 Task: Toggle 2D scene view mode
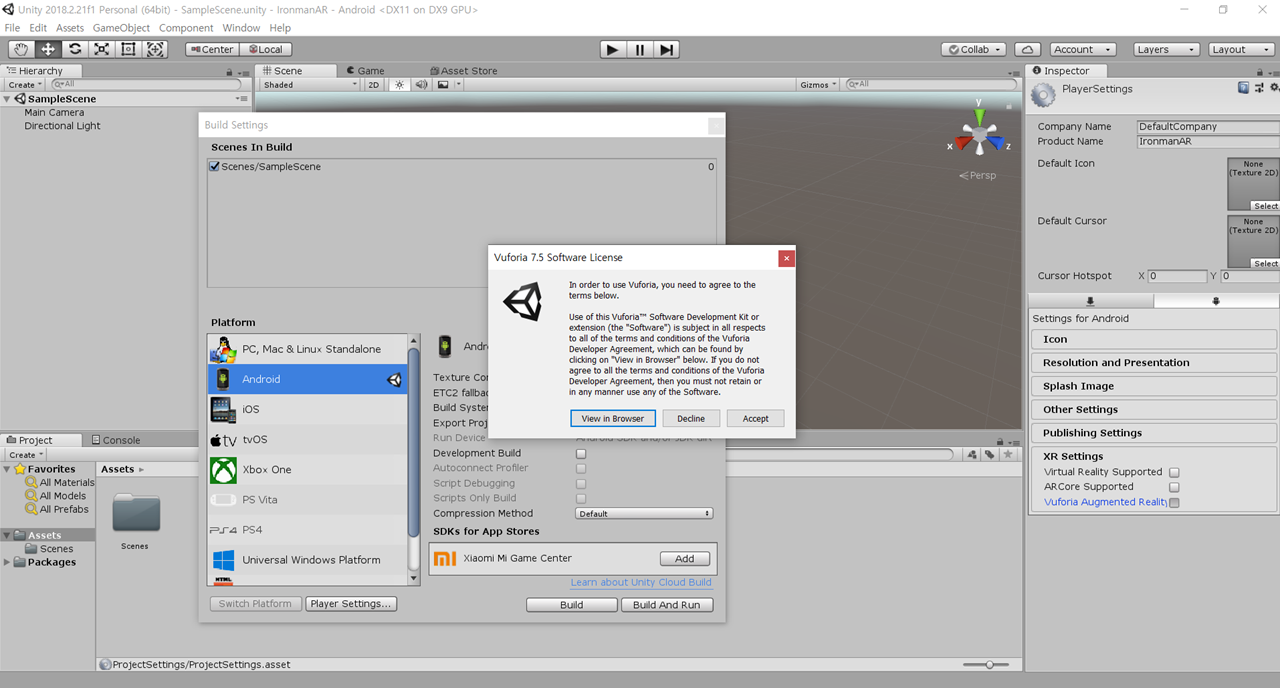click(x=373, y=85)
